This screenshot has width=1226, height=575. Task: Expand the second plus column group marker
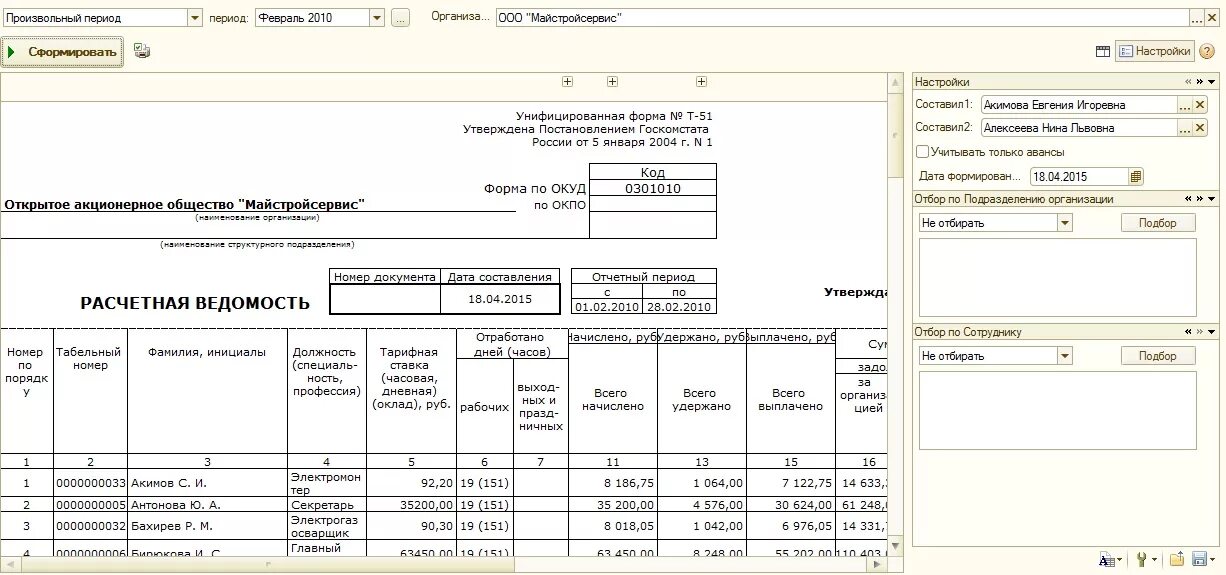(x=613, y=82)
